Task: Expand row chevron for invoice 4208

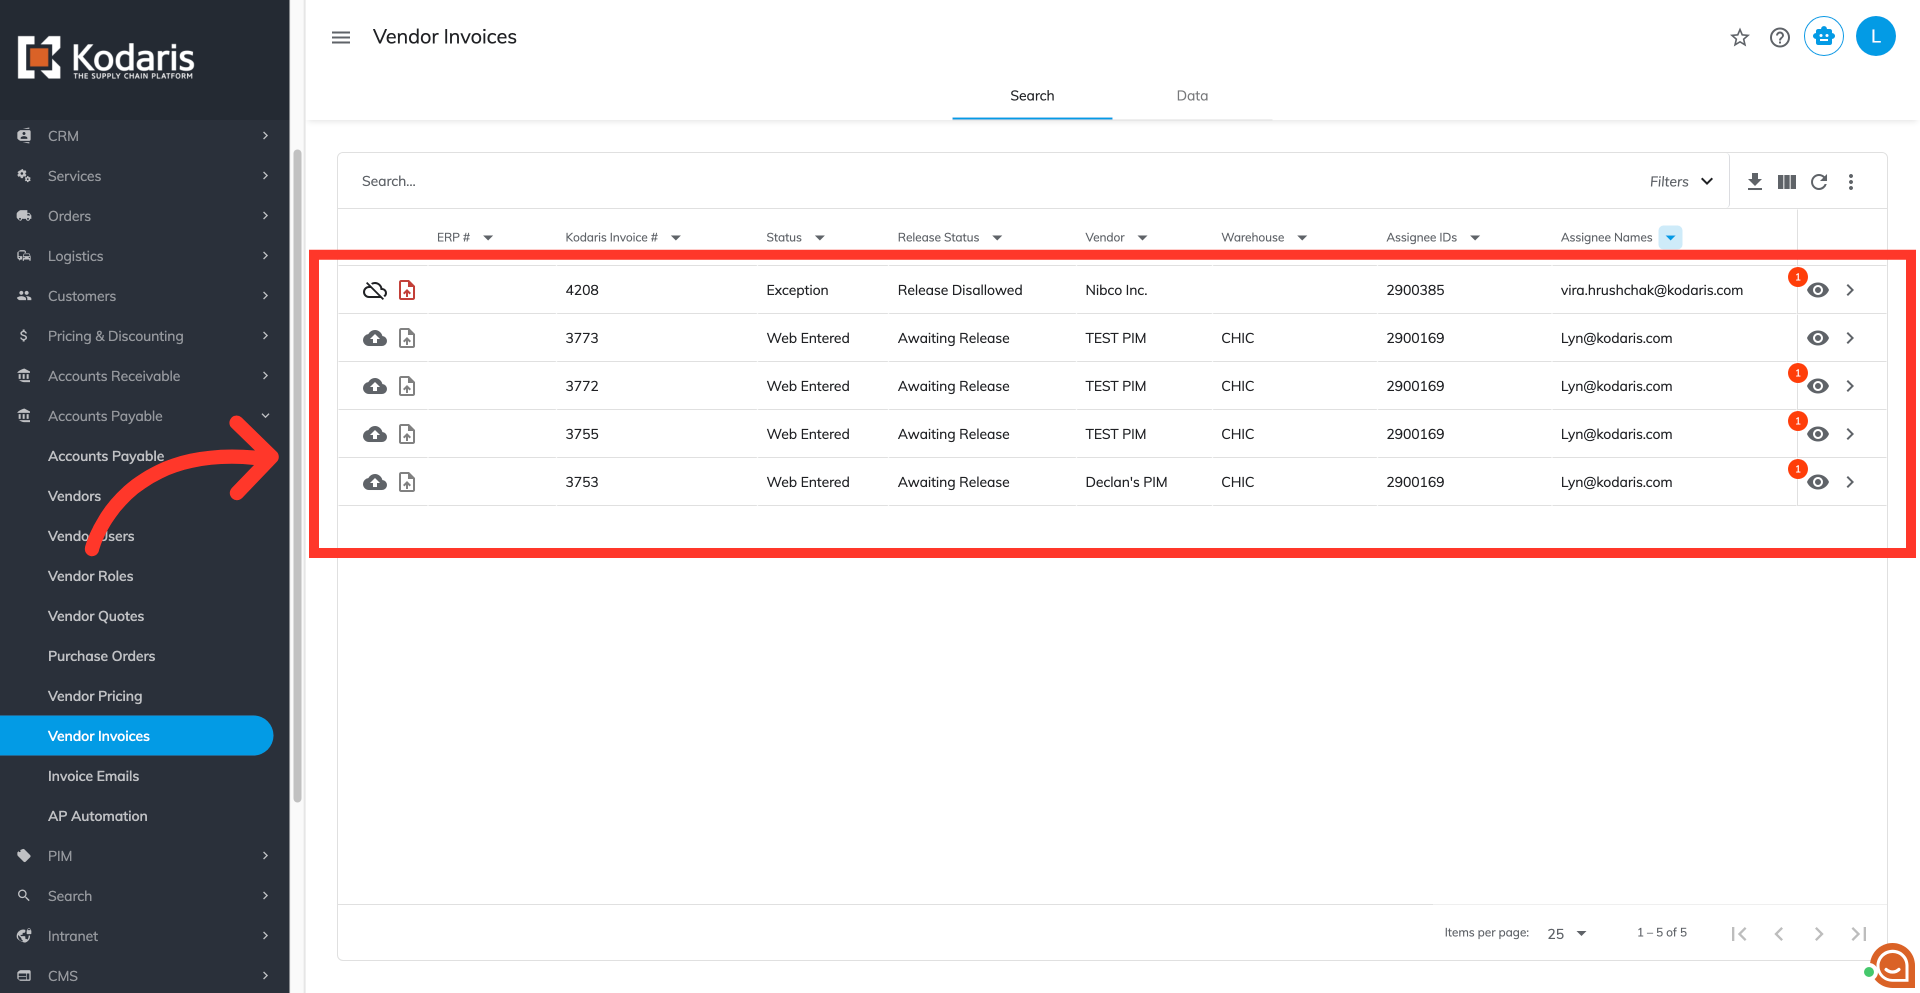Action: [x=1850, y=290]
